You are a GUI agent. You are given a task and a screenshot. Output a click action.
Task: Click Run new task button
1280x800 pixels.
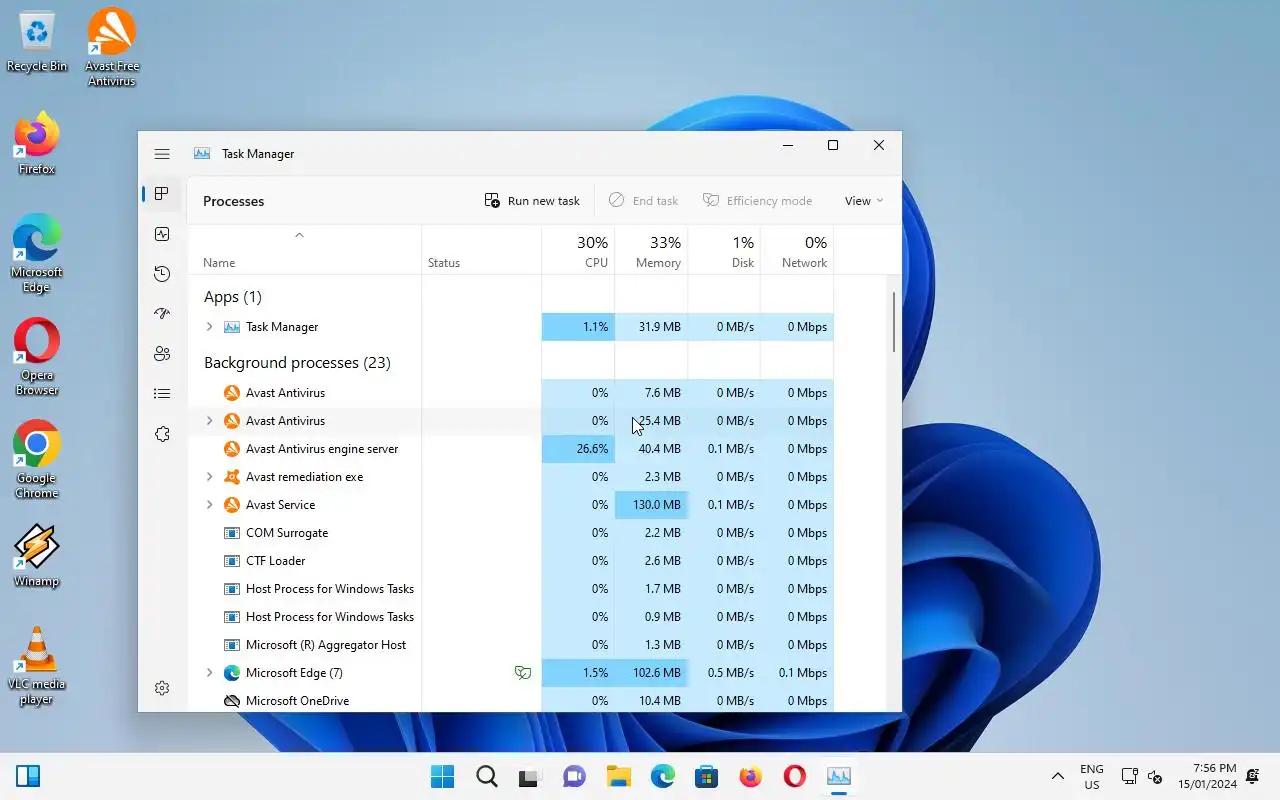[x=532, y=201]
